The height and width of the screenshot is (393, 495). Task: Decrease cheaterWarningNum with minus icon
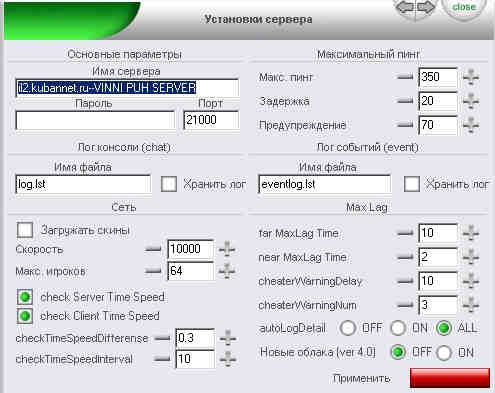[405, 305]
